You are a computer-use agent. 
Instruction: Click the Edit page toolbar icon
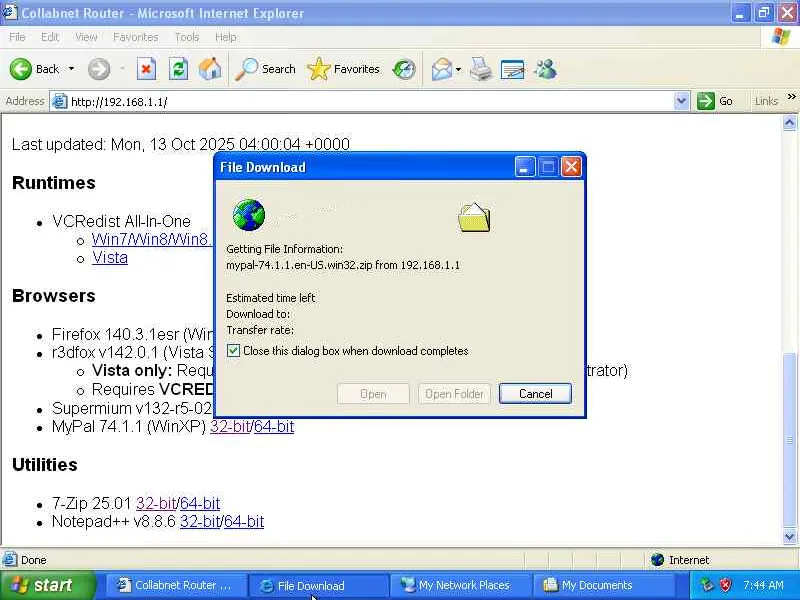(x=512, y=69)
